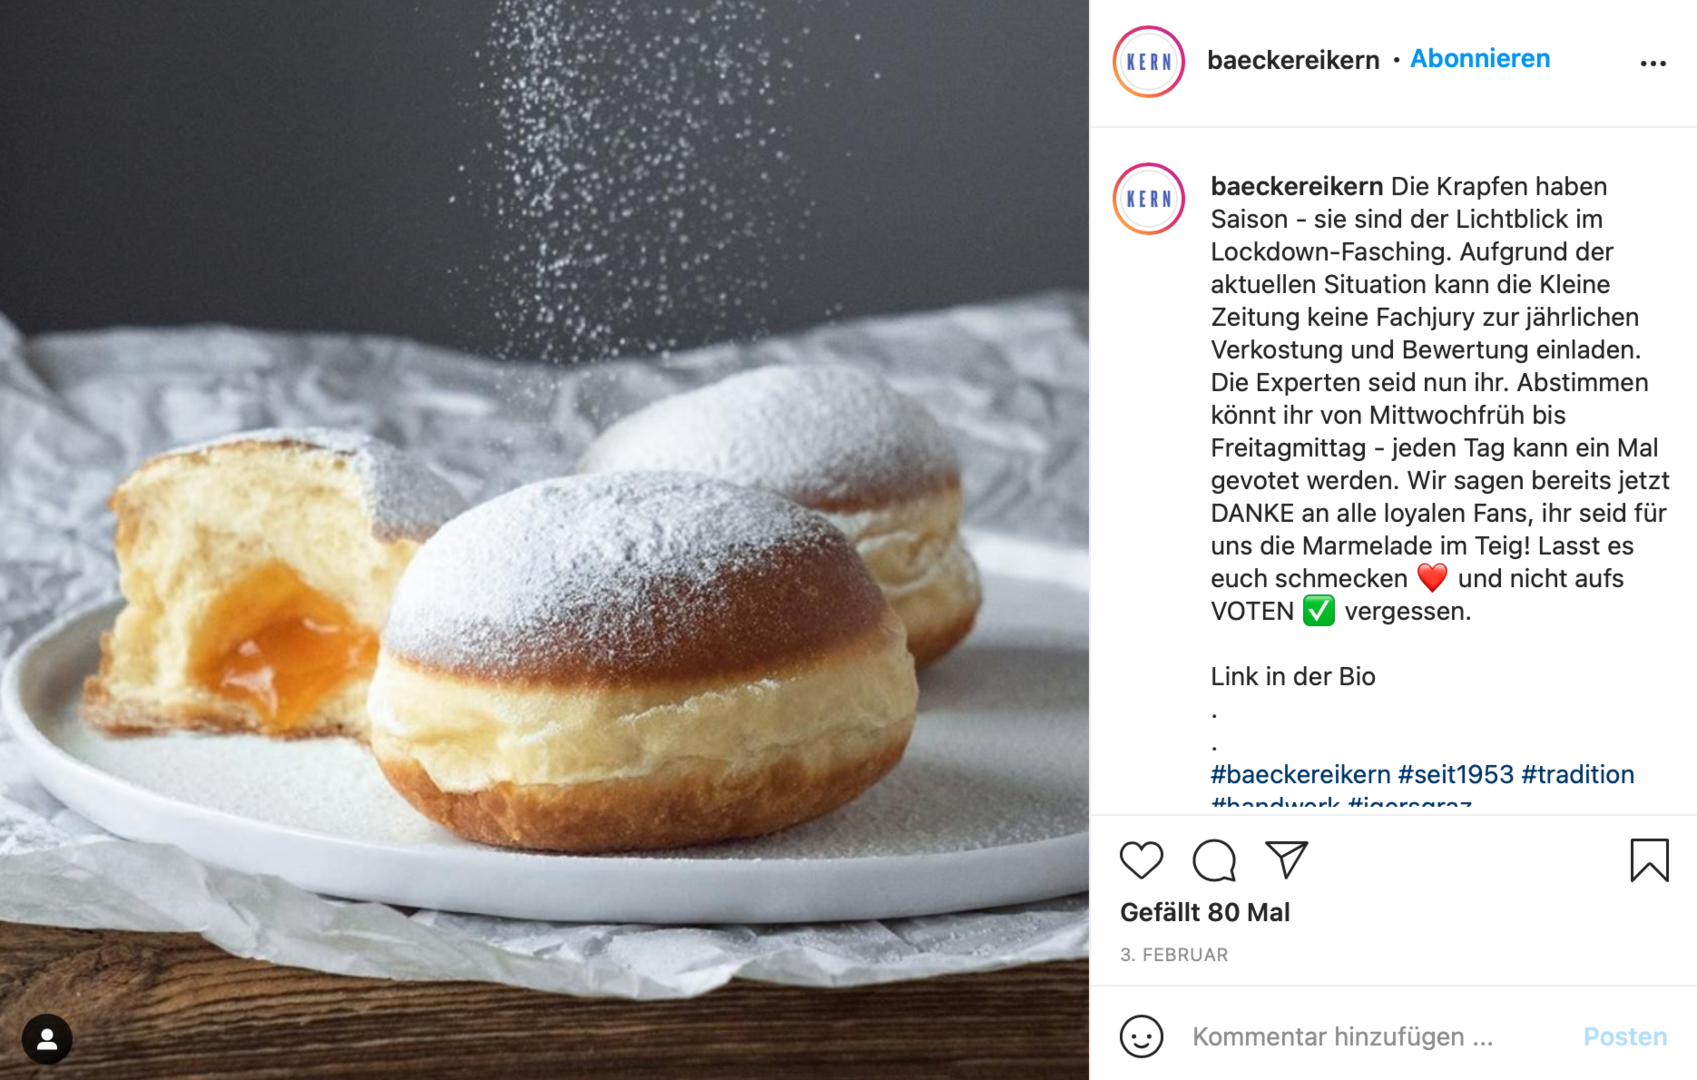This screenshot has width=1697, height=1080.
Task: Open the Kern profile picture in header
Action: pyautogui.click(x=1149, y=62)
